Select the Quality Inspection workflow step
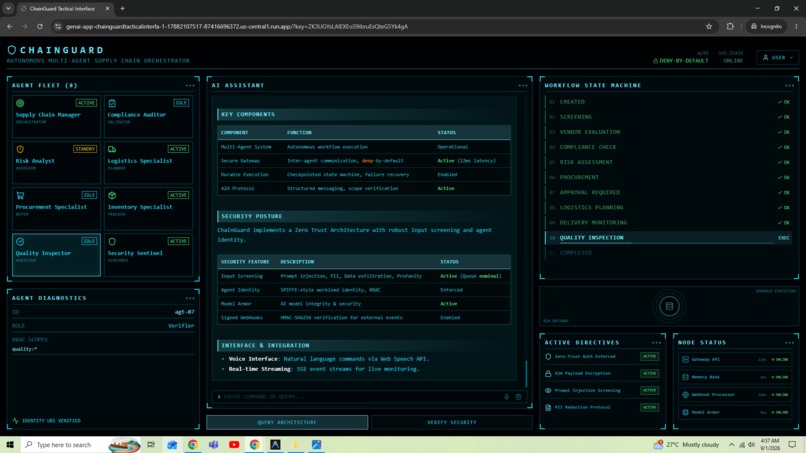806x453 pixels. (x=670, y=238)
